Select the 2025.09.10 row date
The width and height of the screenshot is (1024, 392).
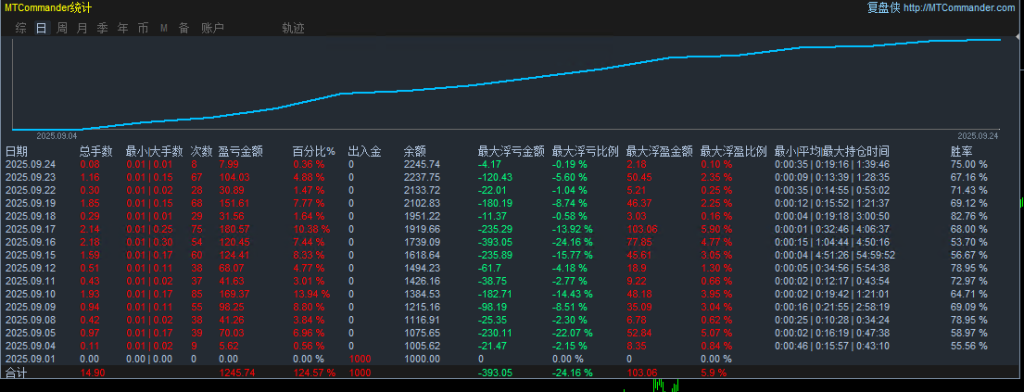coord(30,293)
